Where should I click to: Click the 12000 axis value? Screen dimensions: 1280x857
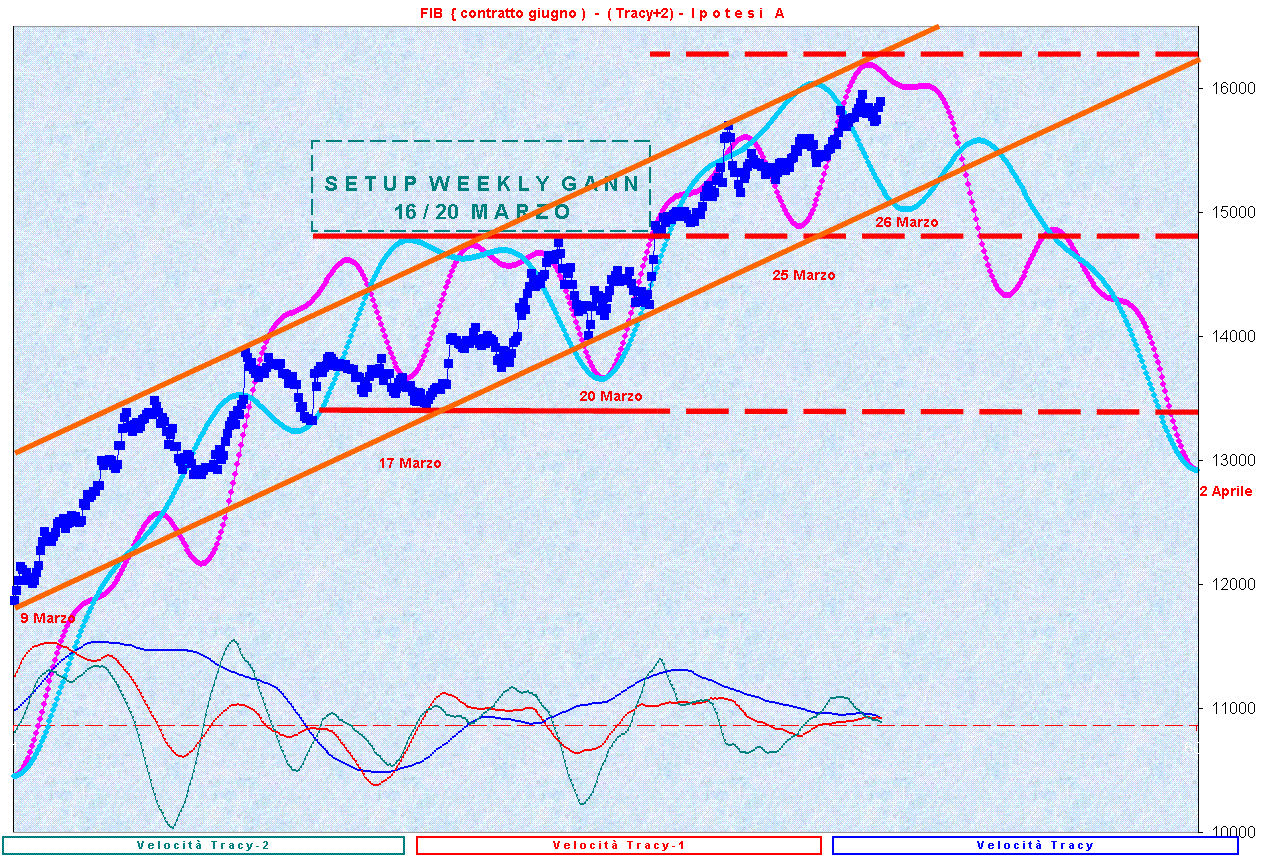[x=1234, y=584]
